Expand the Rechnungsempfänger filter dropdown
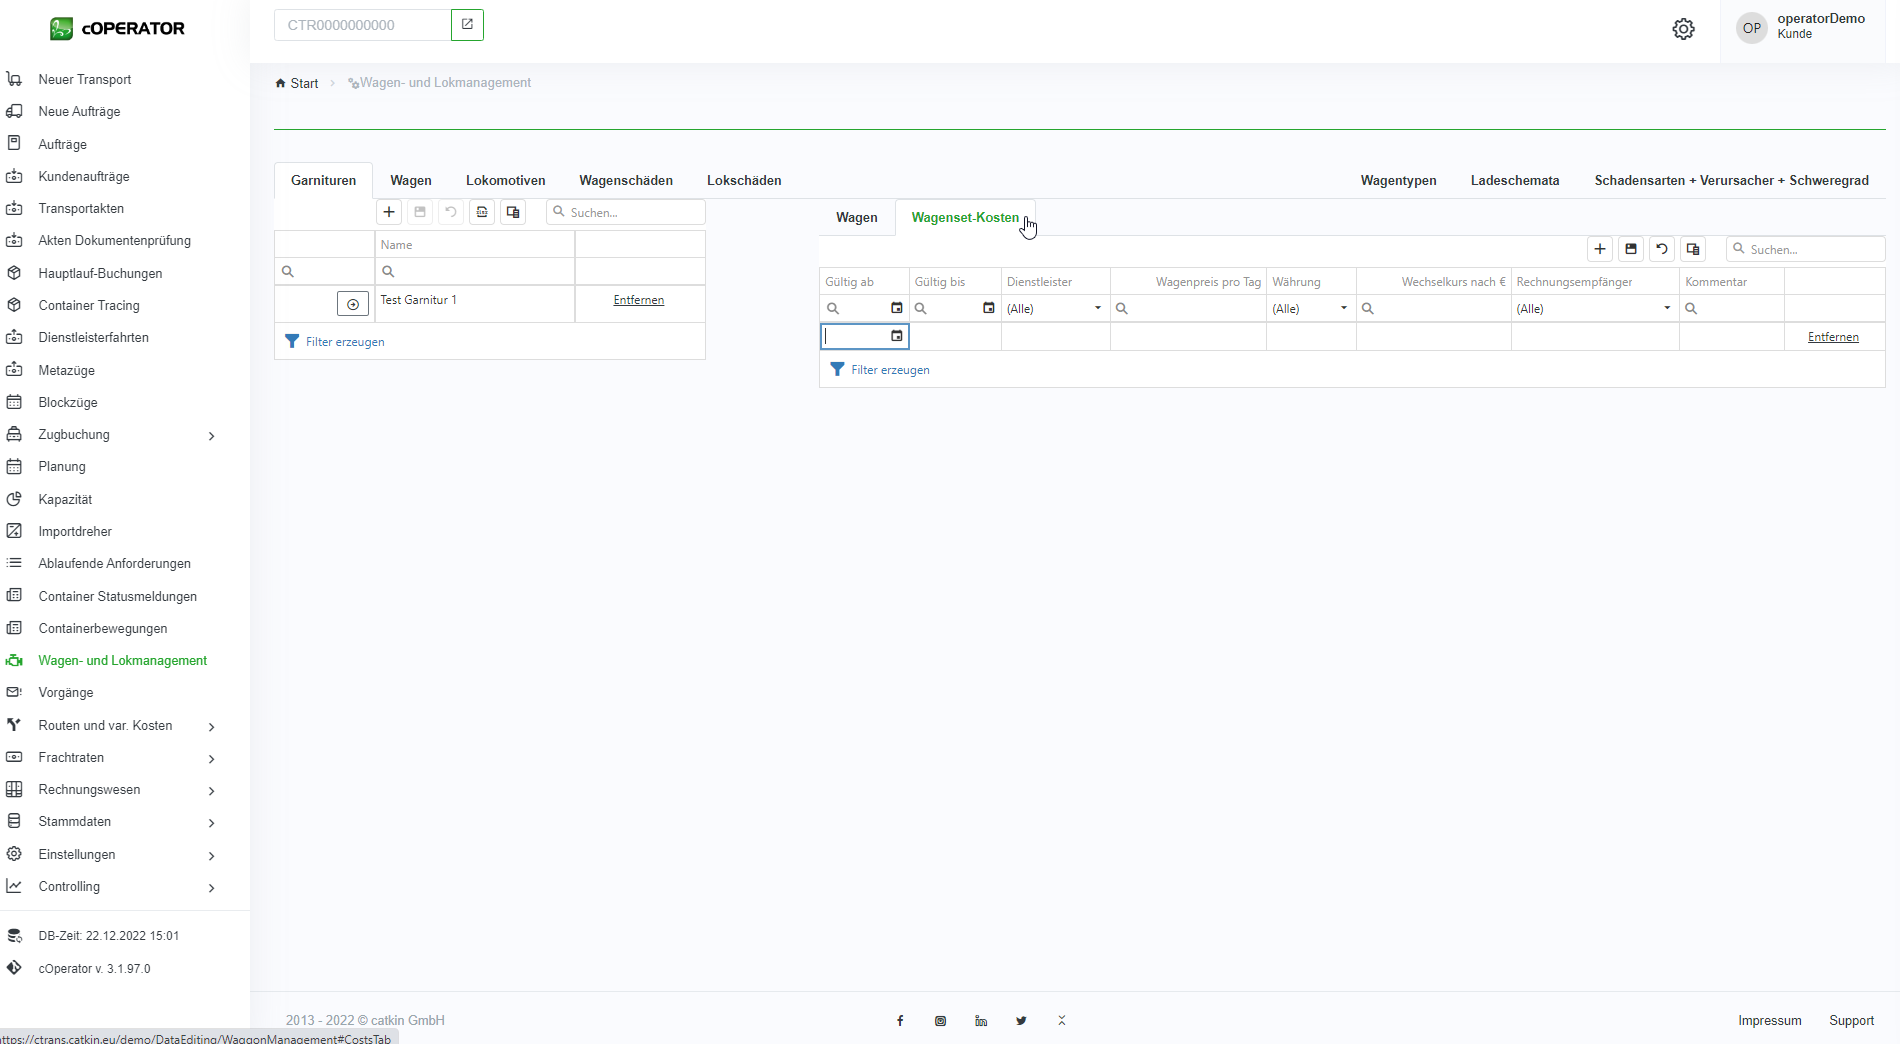Viewport: 1900px width, 1044px height. [1666, 308]
